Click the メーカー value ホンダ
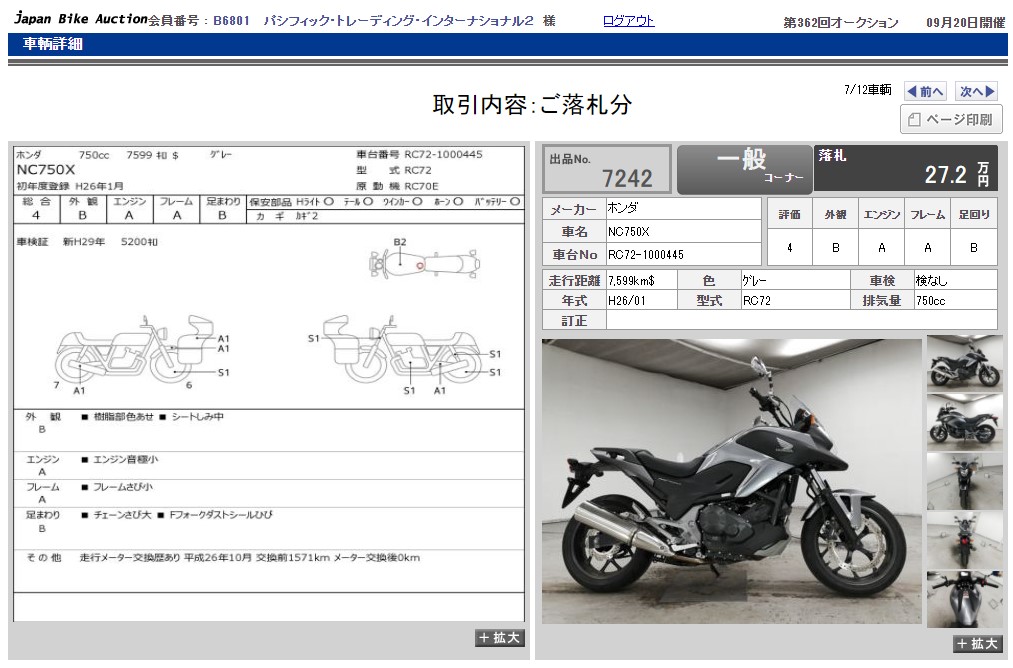Image resolution: width=1013 pixels, height=668 pixels. [x=622, y=207]
